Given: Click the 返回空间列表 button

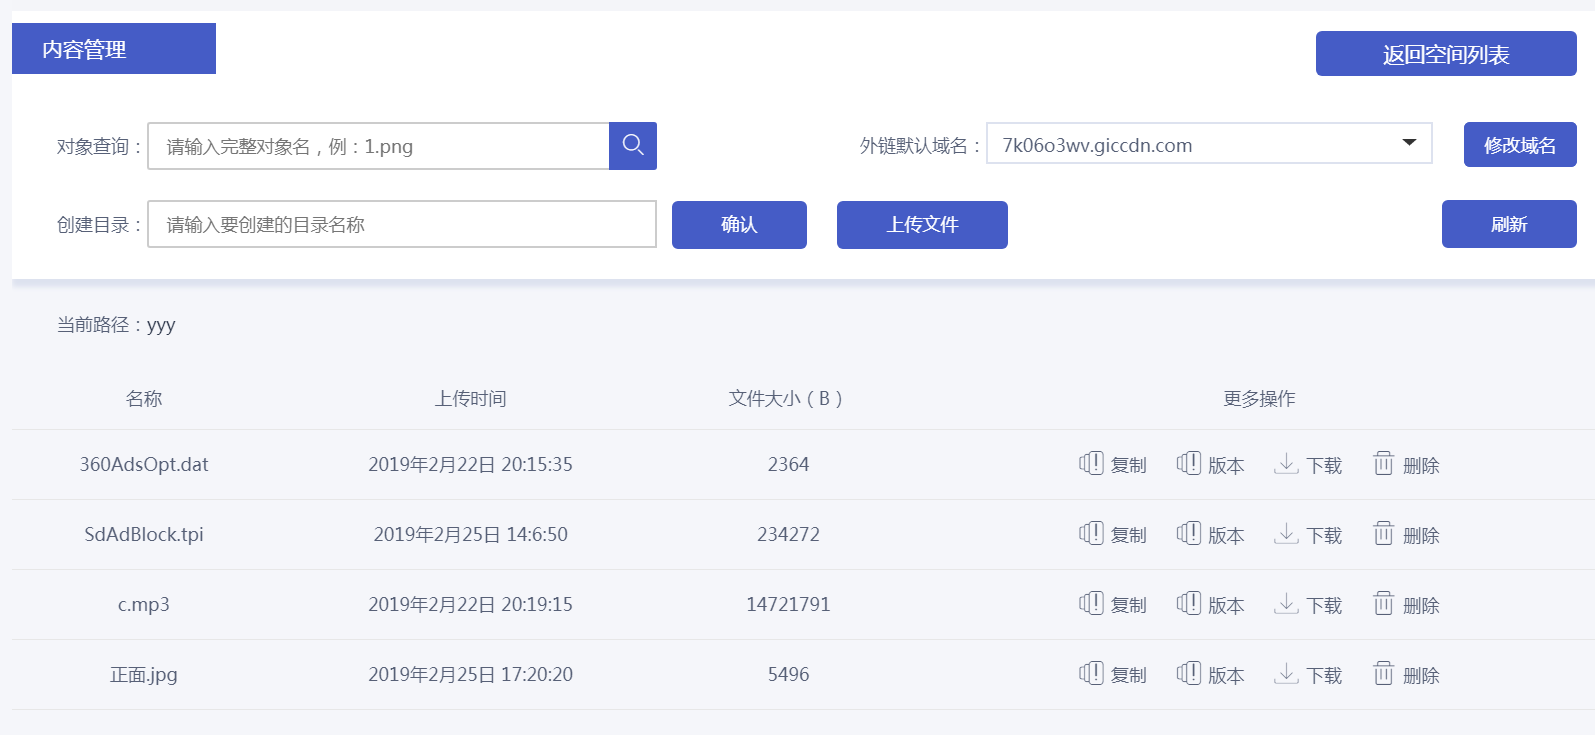Looking at the screenshot, I should tap(1446, 54).
